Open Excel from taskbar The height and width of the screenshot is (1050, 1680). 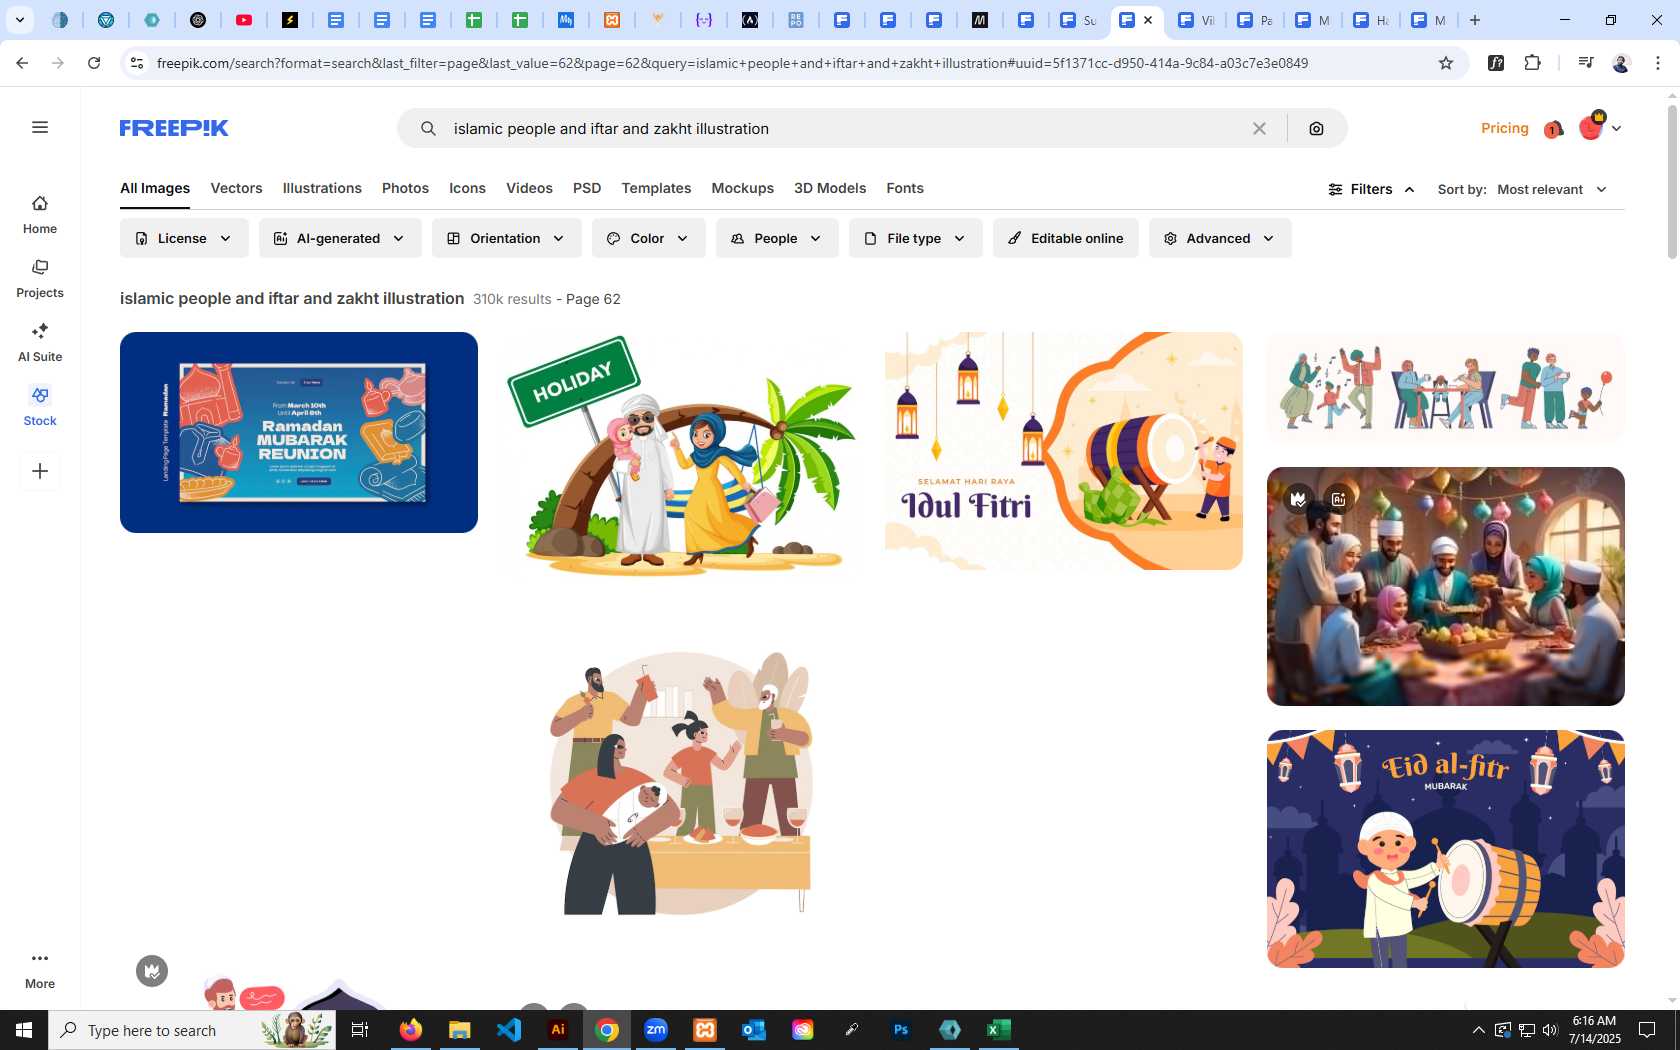998,1030
